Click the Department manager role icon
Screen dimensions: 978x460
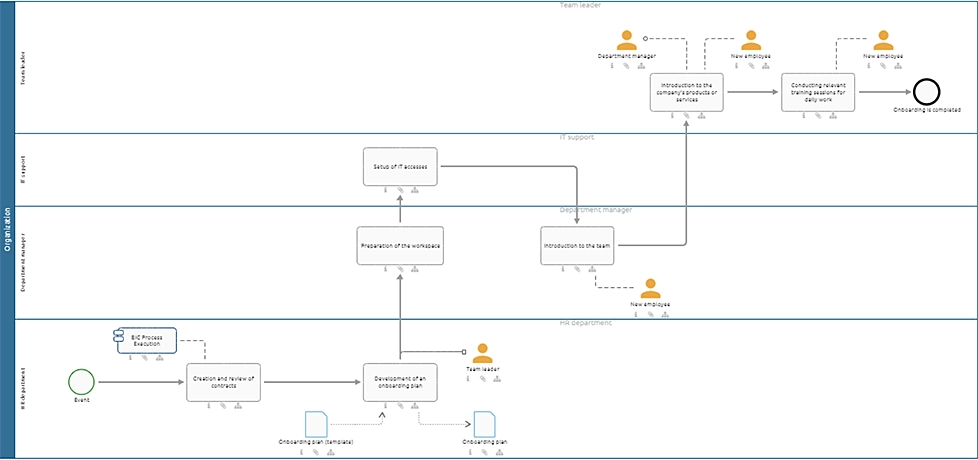(x=627, y=40)
